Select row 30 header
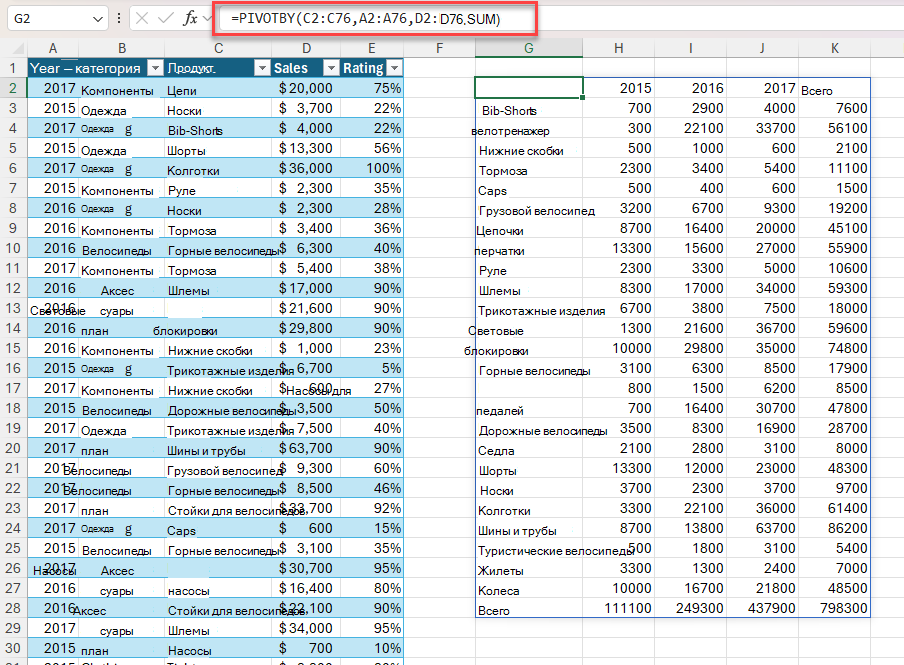Image resolution: width=904 pixels, height=665 pixels. pos(13,648)
